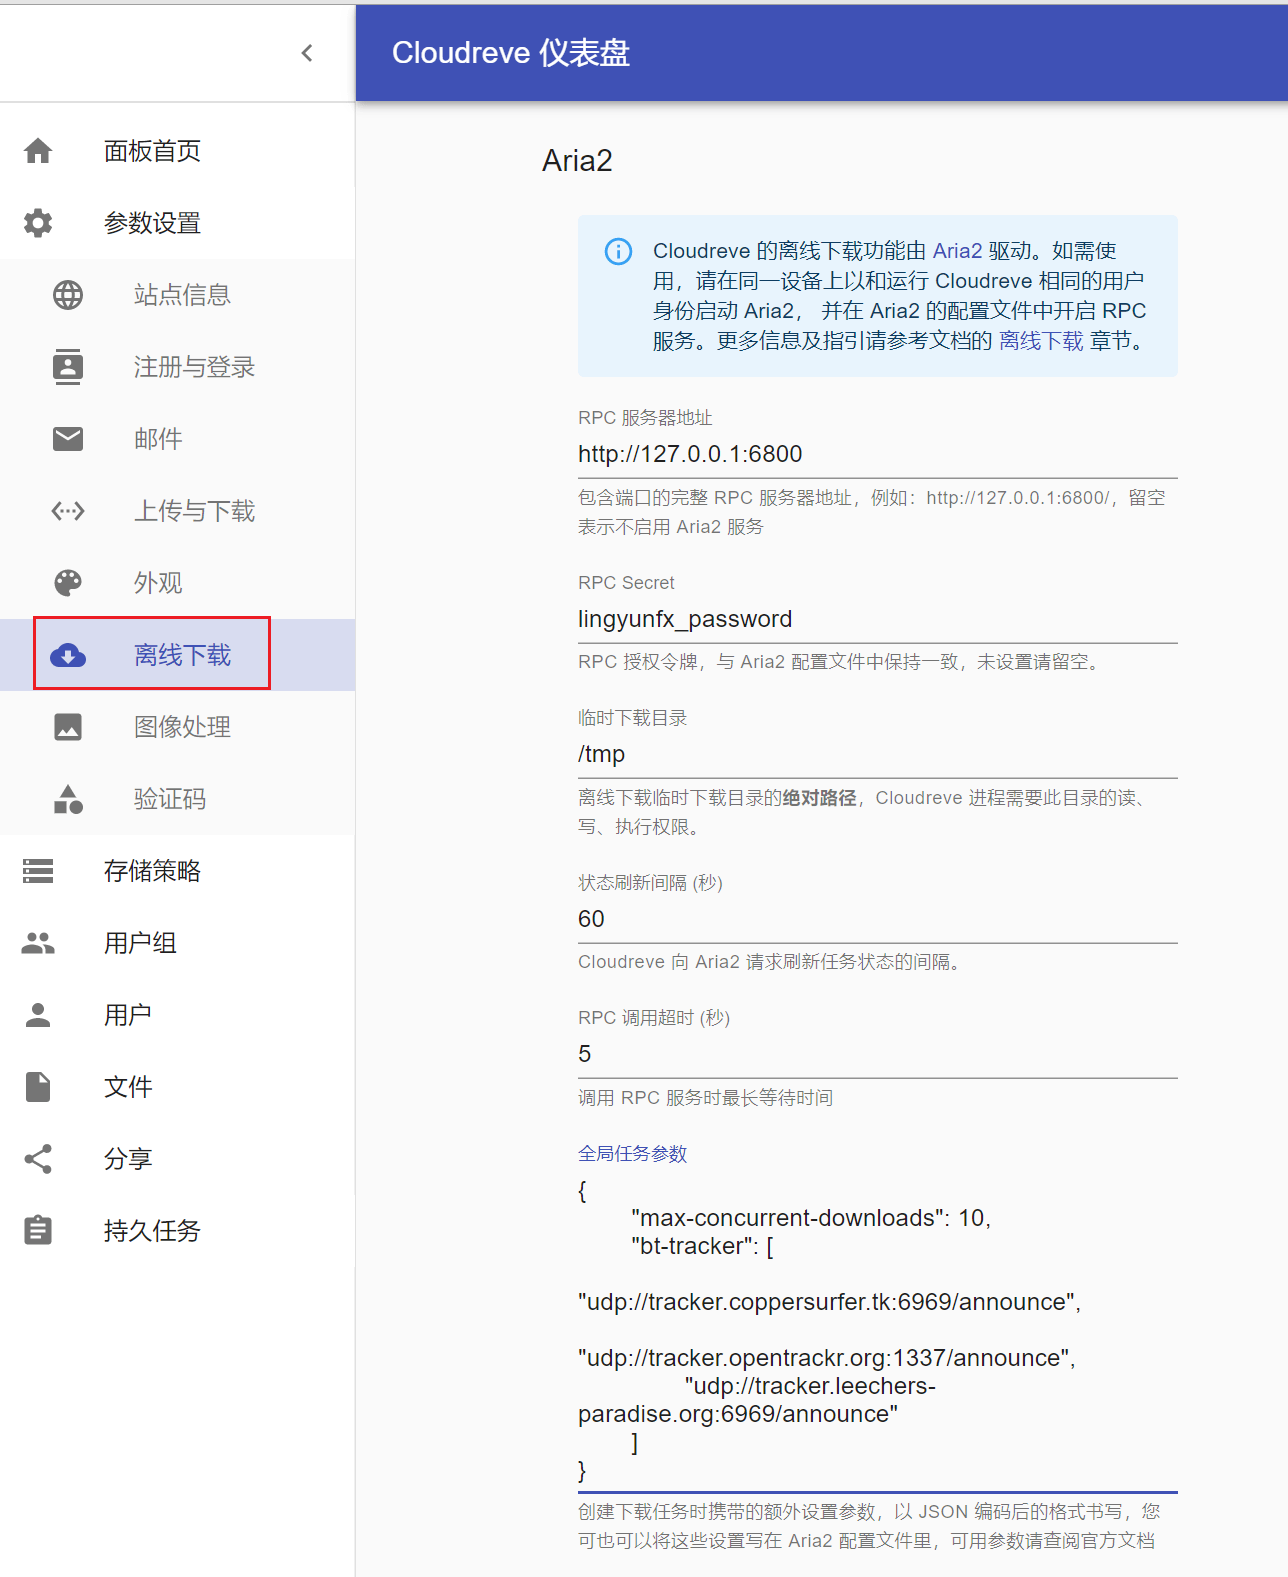Click the share icon for 分享
This screenshot has height=1577, width=1288.
click(38, 1159)
